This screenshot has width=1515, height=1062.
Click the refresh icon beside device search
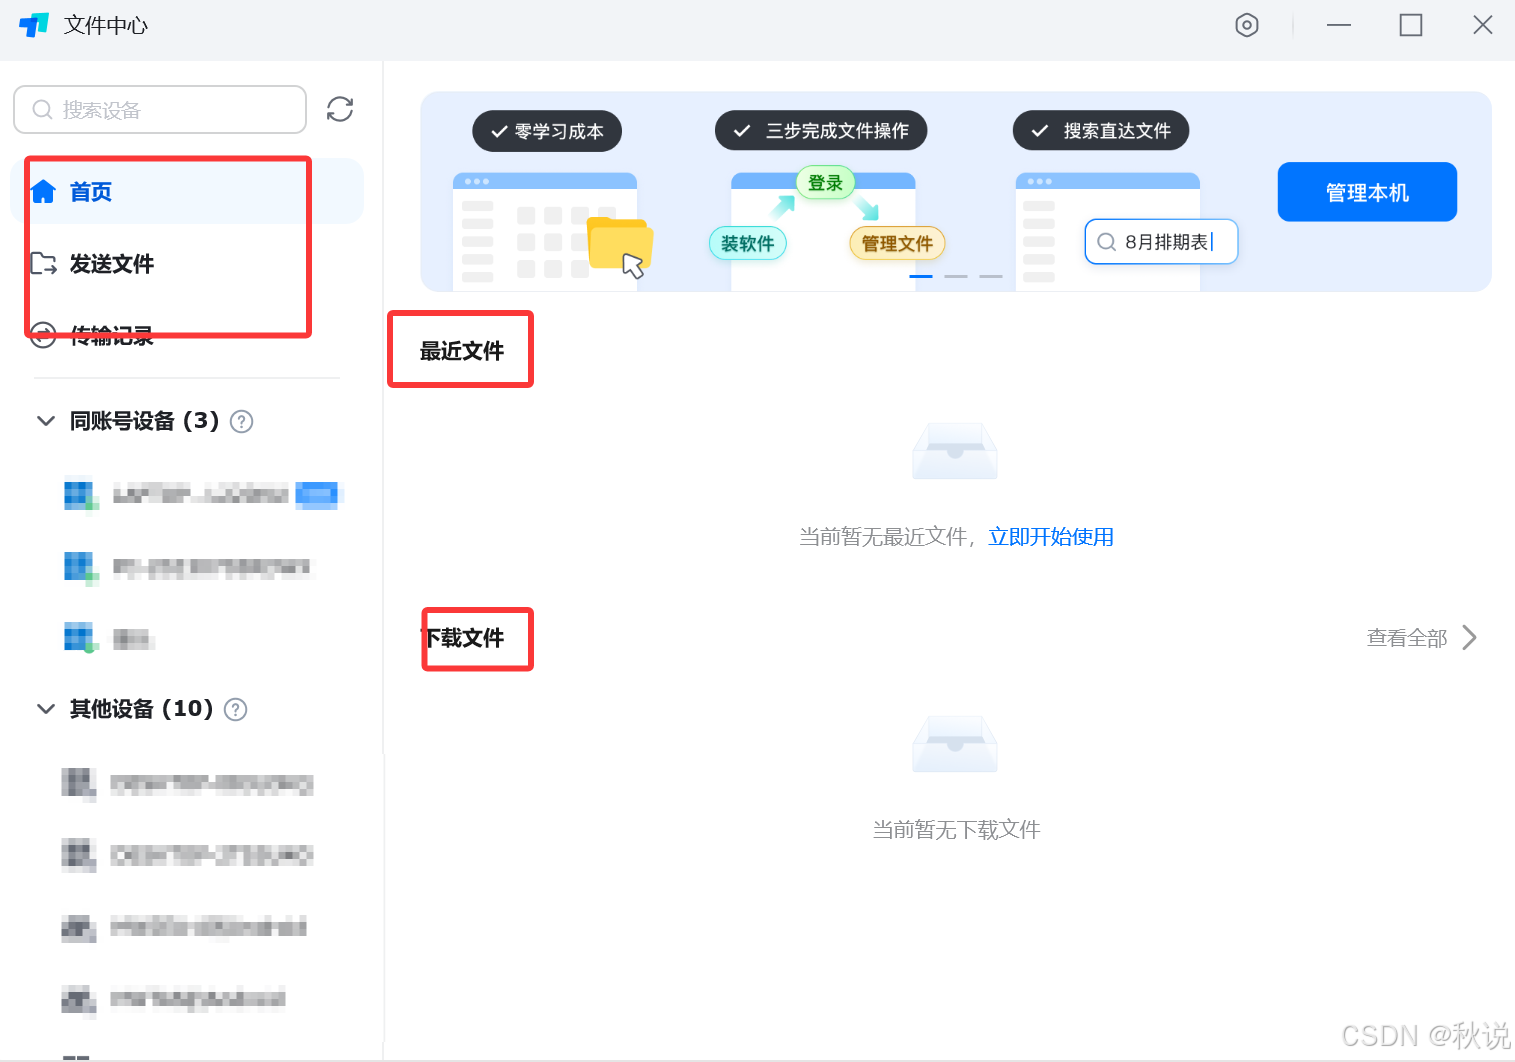339,109
